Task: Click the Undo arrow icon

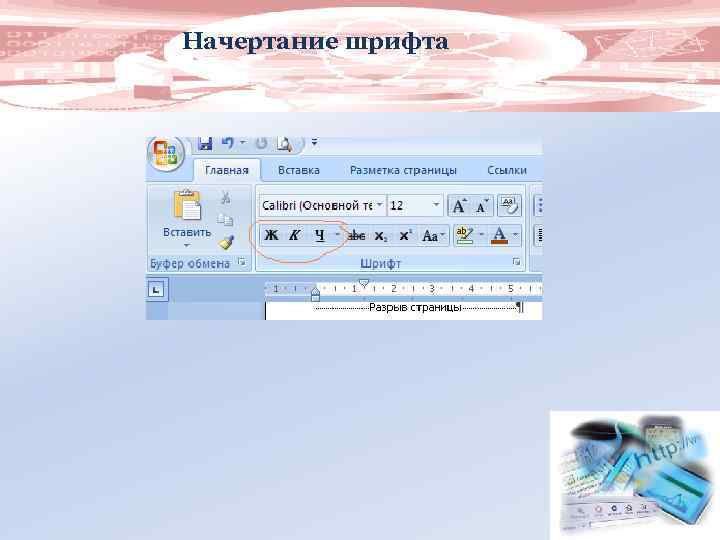Action: [228, 143]
